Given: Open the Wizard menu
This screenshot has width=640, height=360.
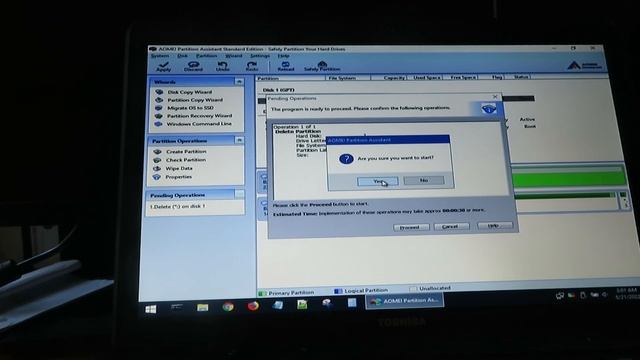Looking at the screenshot, I should tap(233, 56).
